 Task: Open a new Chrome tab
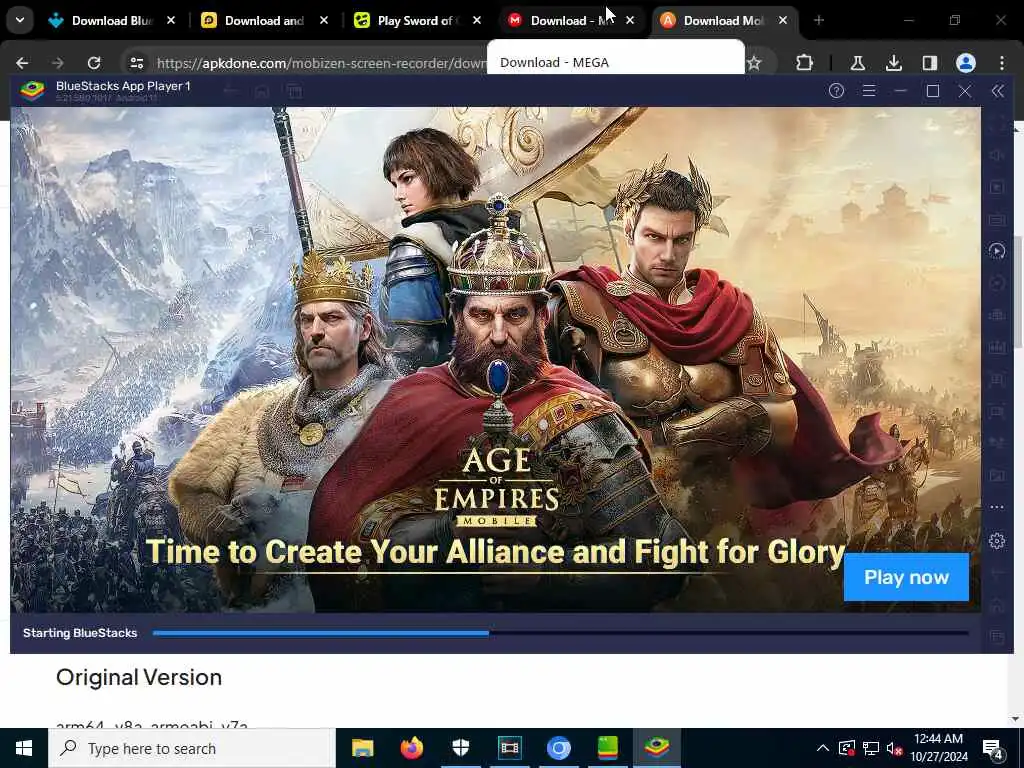819,20
